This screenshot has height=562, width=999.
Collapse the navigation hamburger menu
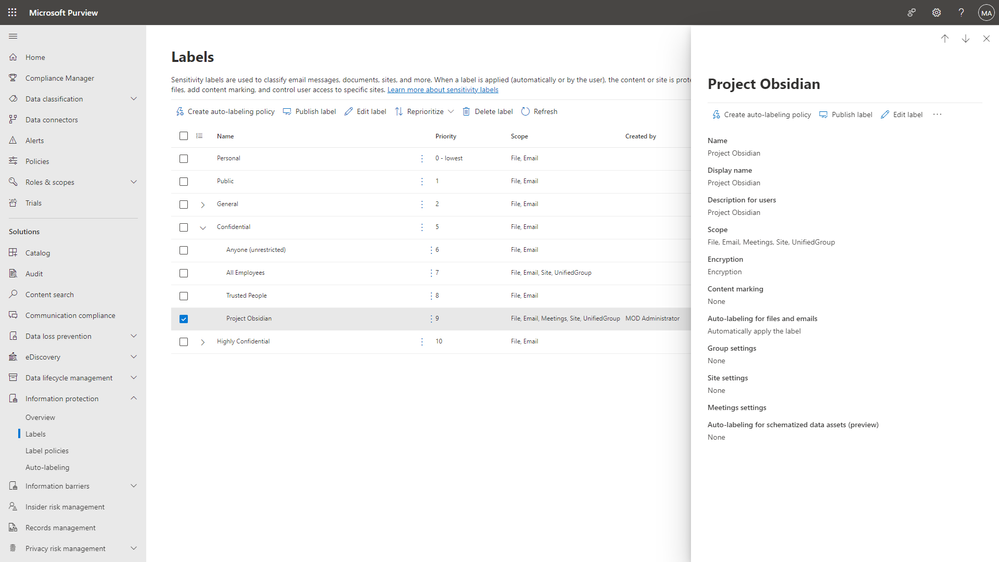point(13,36)
